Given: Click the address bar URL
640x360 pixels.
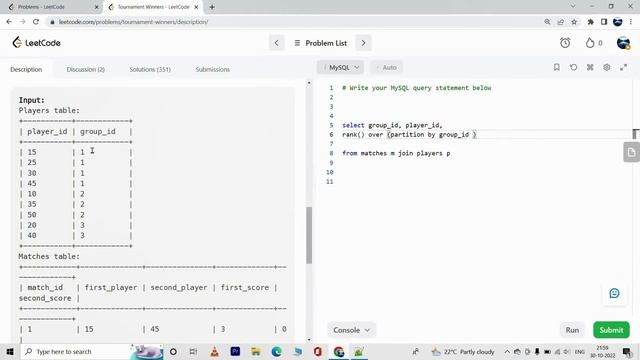Looking at the screenshot, I should tap(133, 22).
